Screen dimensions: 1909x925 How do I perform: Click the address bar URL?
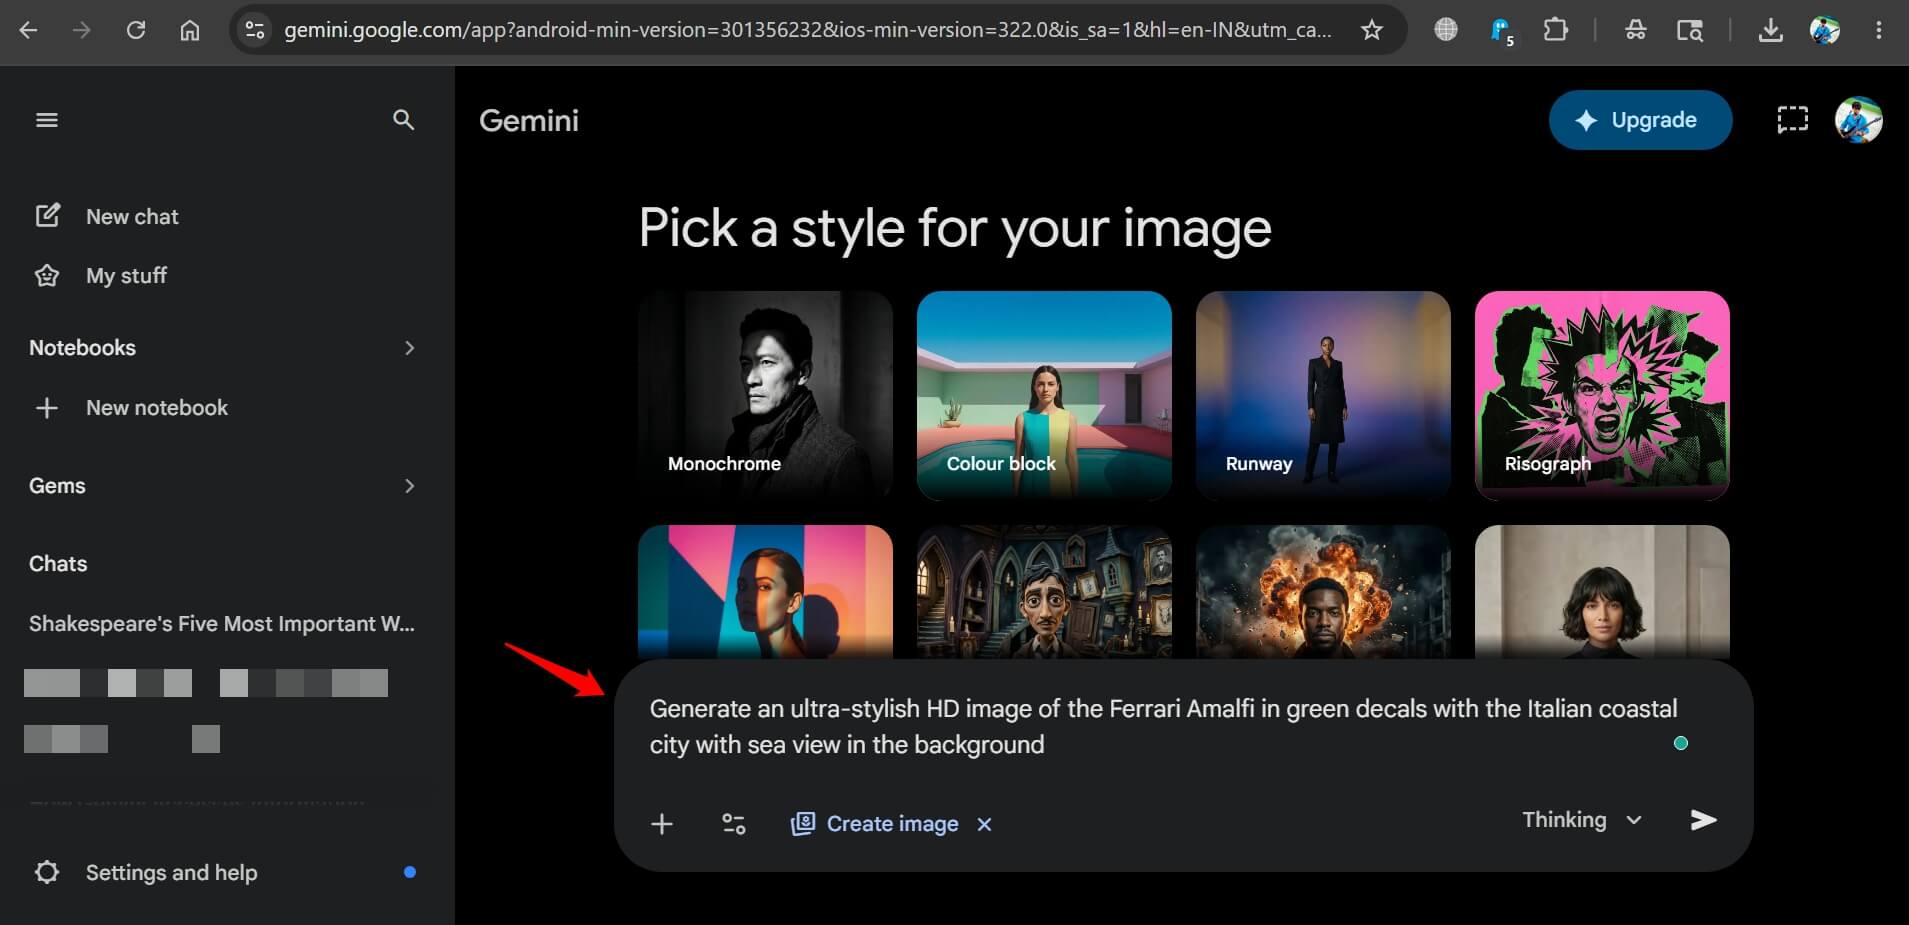(808, 30)
